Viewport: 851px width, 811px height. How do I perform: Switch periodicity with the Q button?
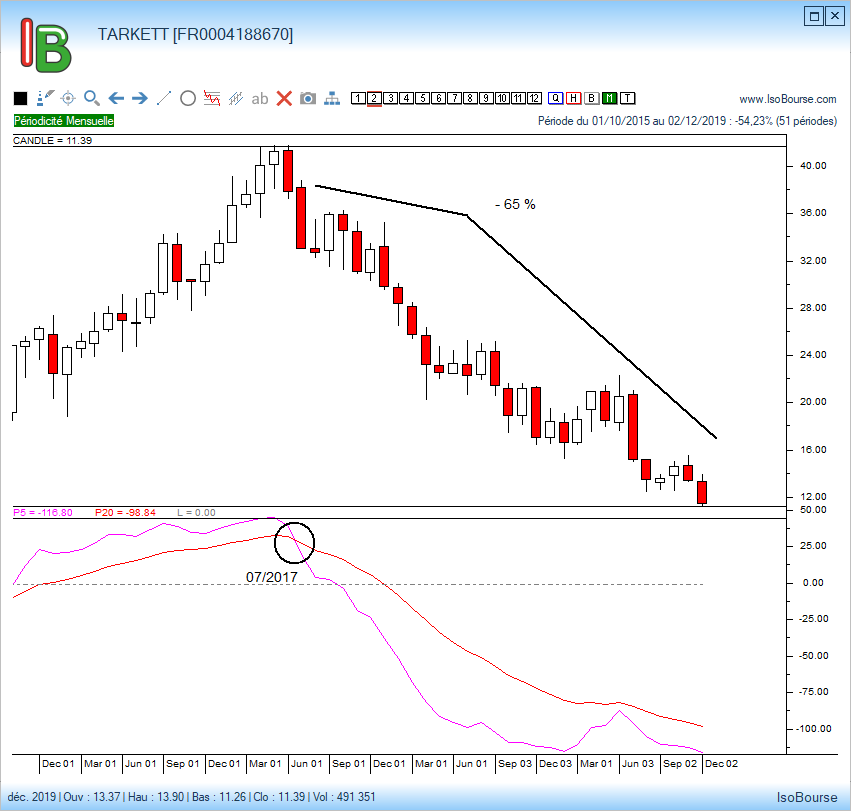click(x=555, y=98)
